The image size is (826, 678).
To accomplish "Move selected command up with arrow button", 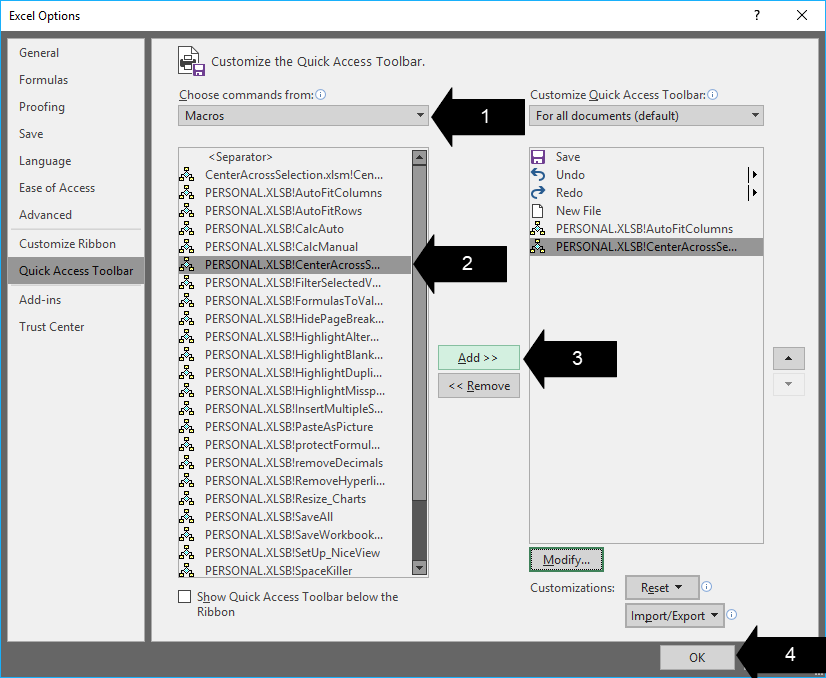I will (789, 358).
